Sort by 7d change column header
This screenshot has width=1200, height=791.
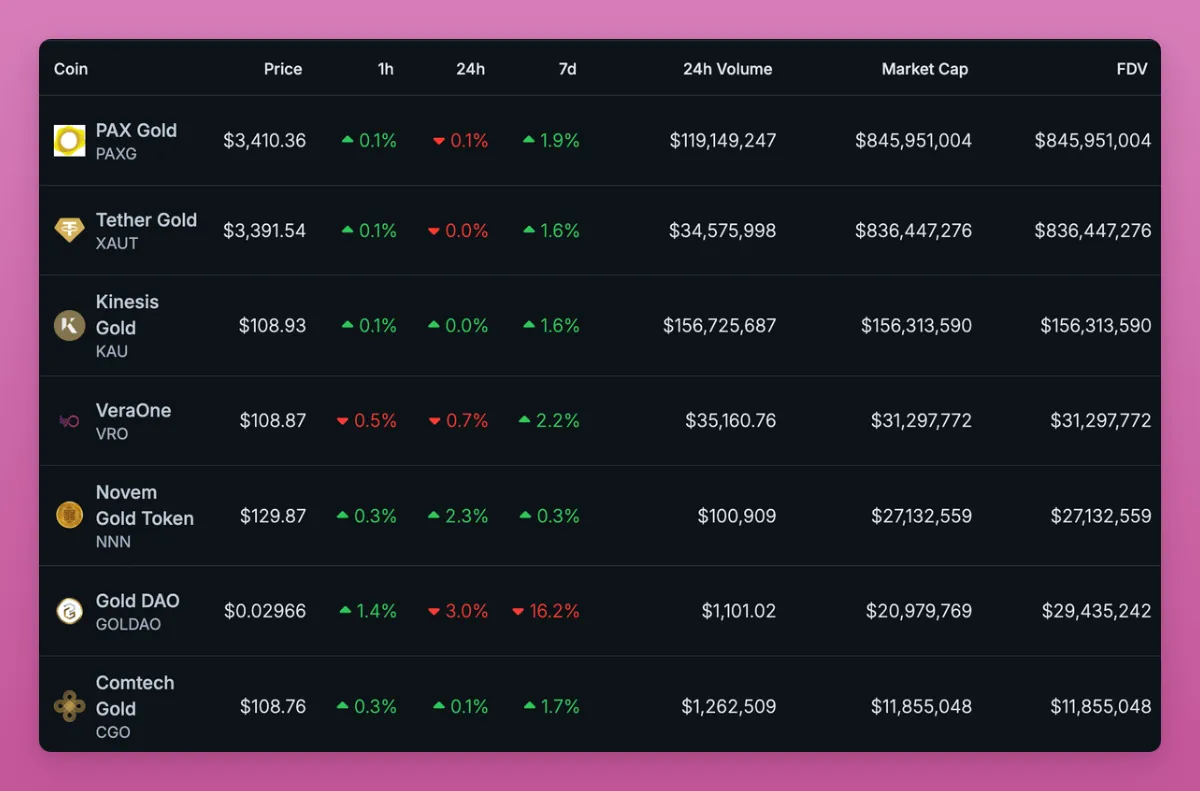click(567, 69)
